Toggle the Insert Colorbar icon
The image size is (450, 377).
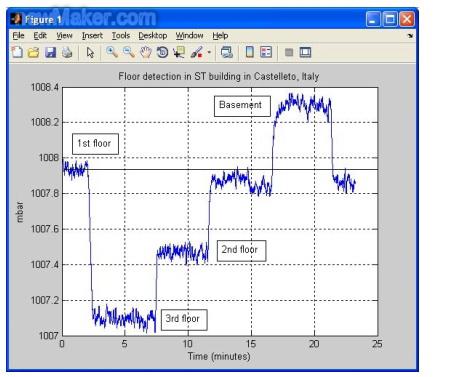tap(250, 52)
